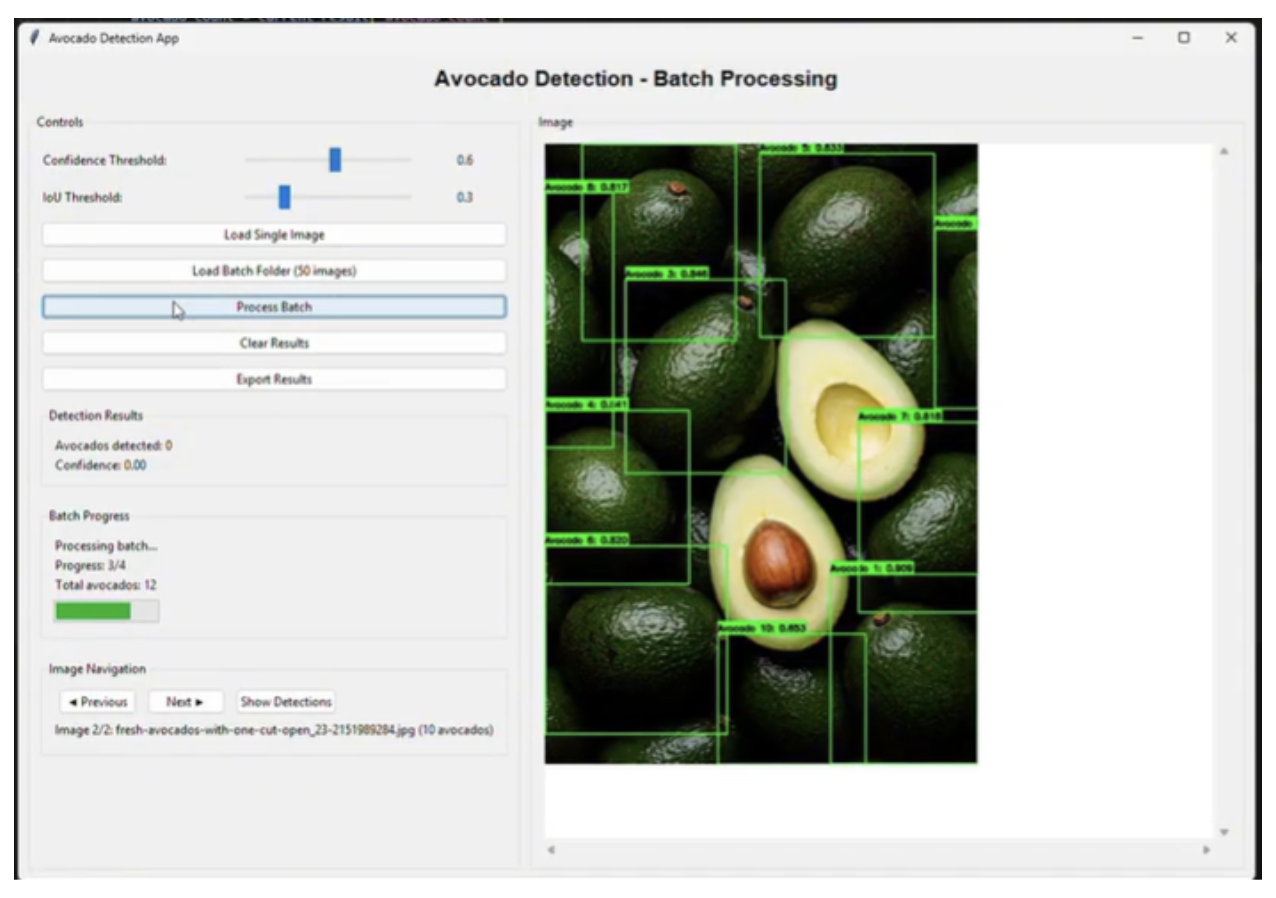Image resolution: width=1276 pixels, height=898 pixels.
Task: Maximize the Avocado Detection App window
Action: 1184,37
